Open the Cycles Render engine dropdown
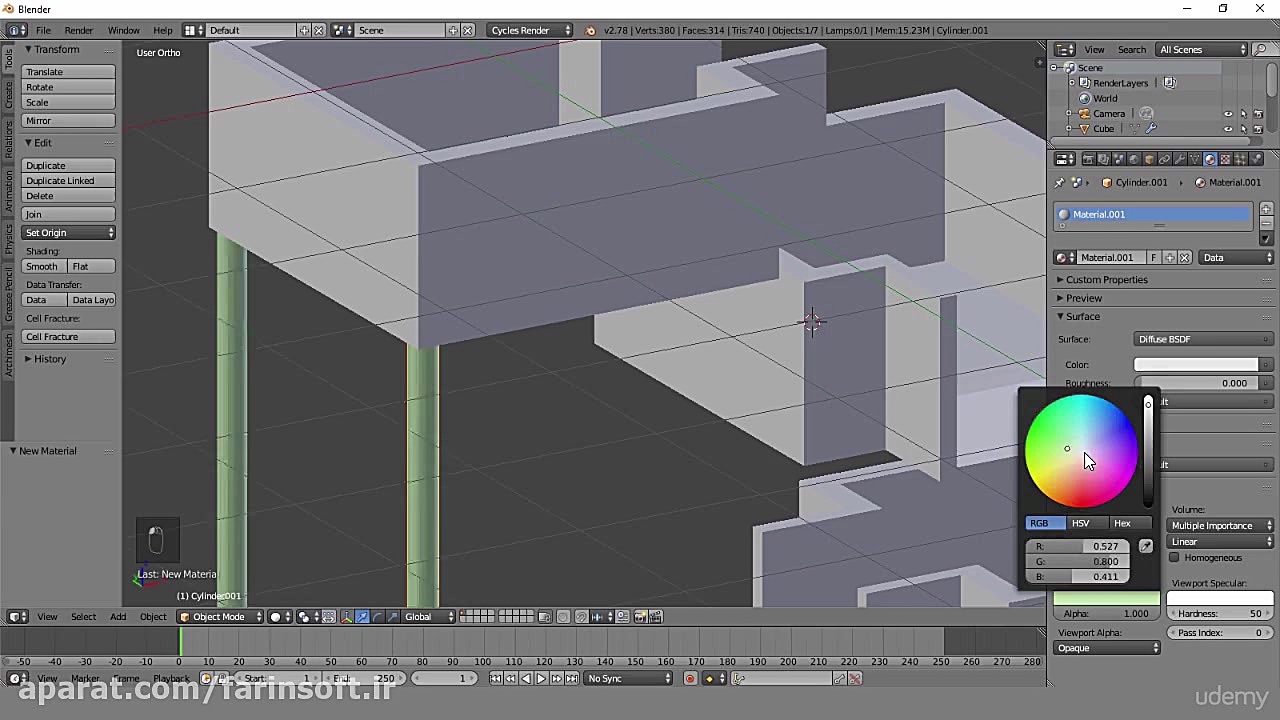The width and height of the screenshot is (1280, 720). 530,30
